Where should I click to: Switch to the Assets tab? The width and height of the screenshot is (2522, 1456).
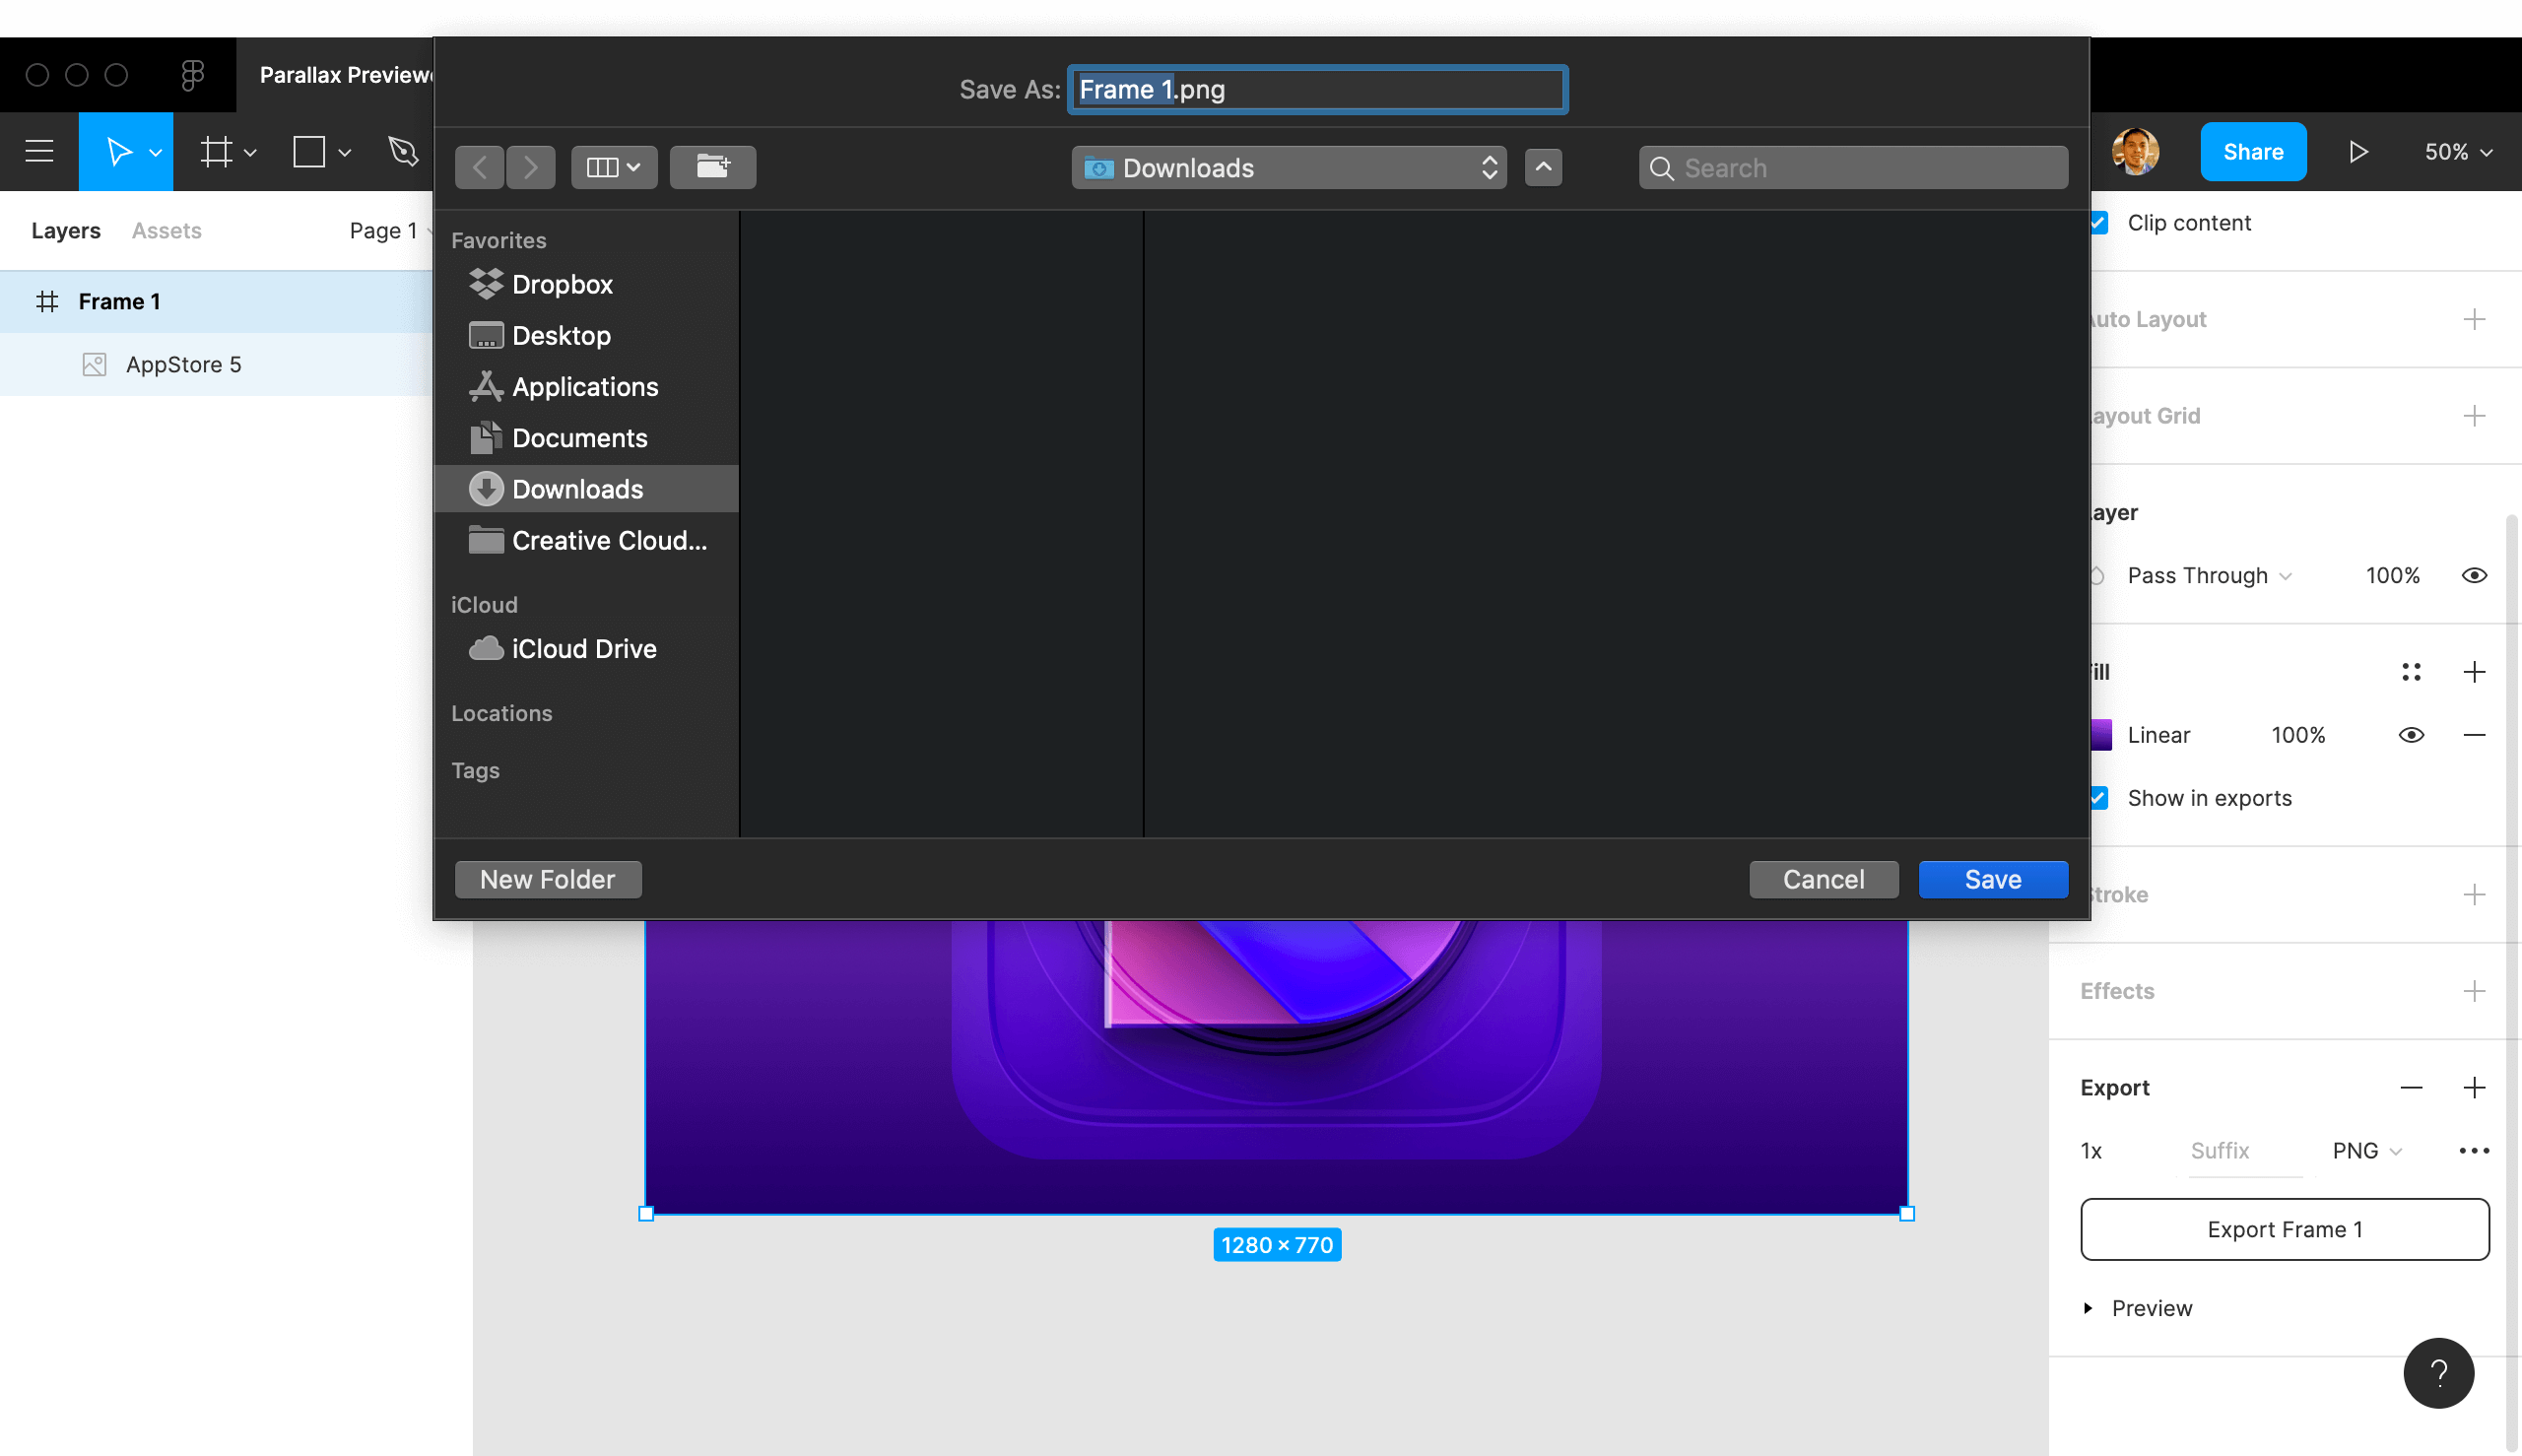166,230
